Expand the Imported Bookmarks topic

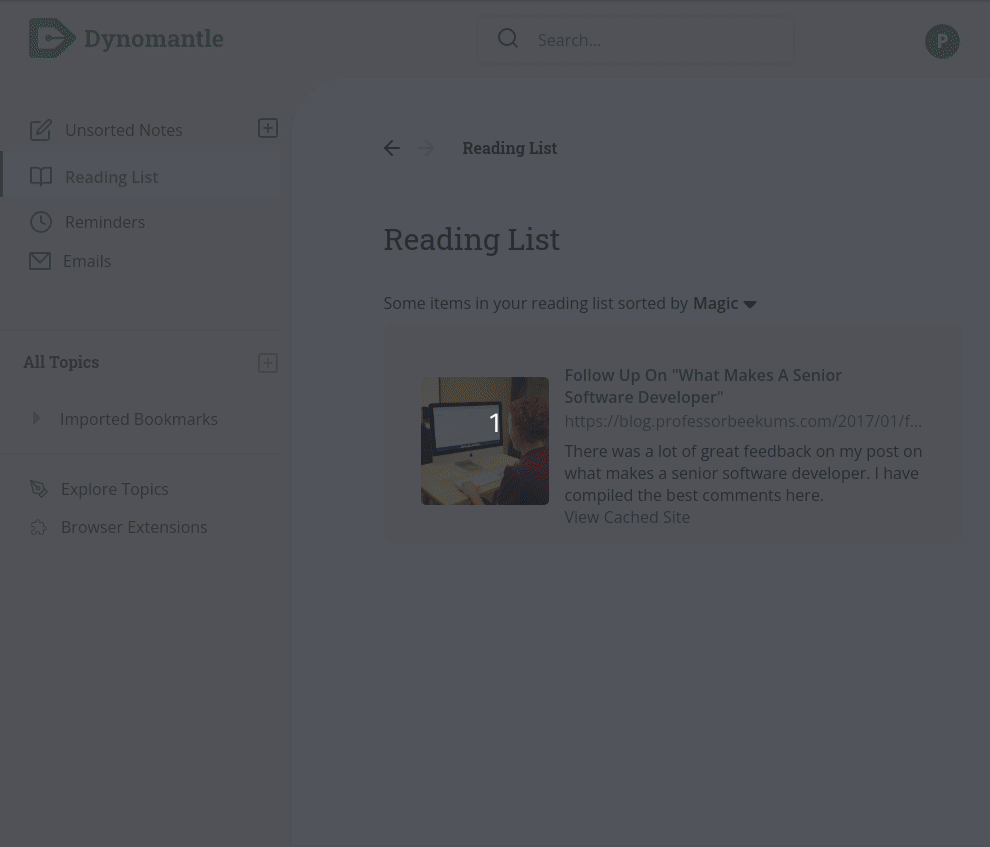click(36, 418)
